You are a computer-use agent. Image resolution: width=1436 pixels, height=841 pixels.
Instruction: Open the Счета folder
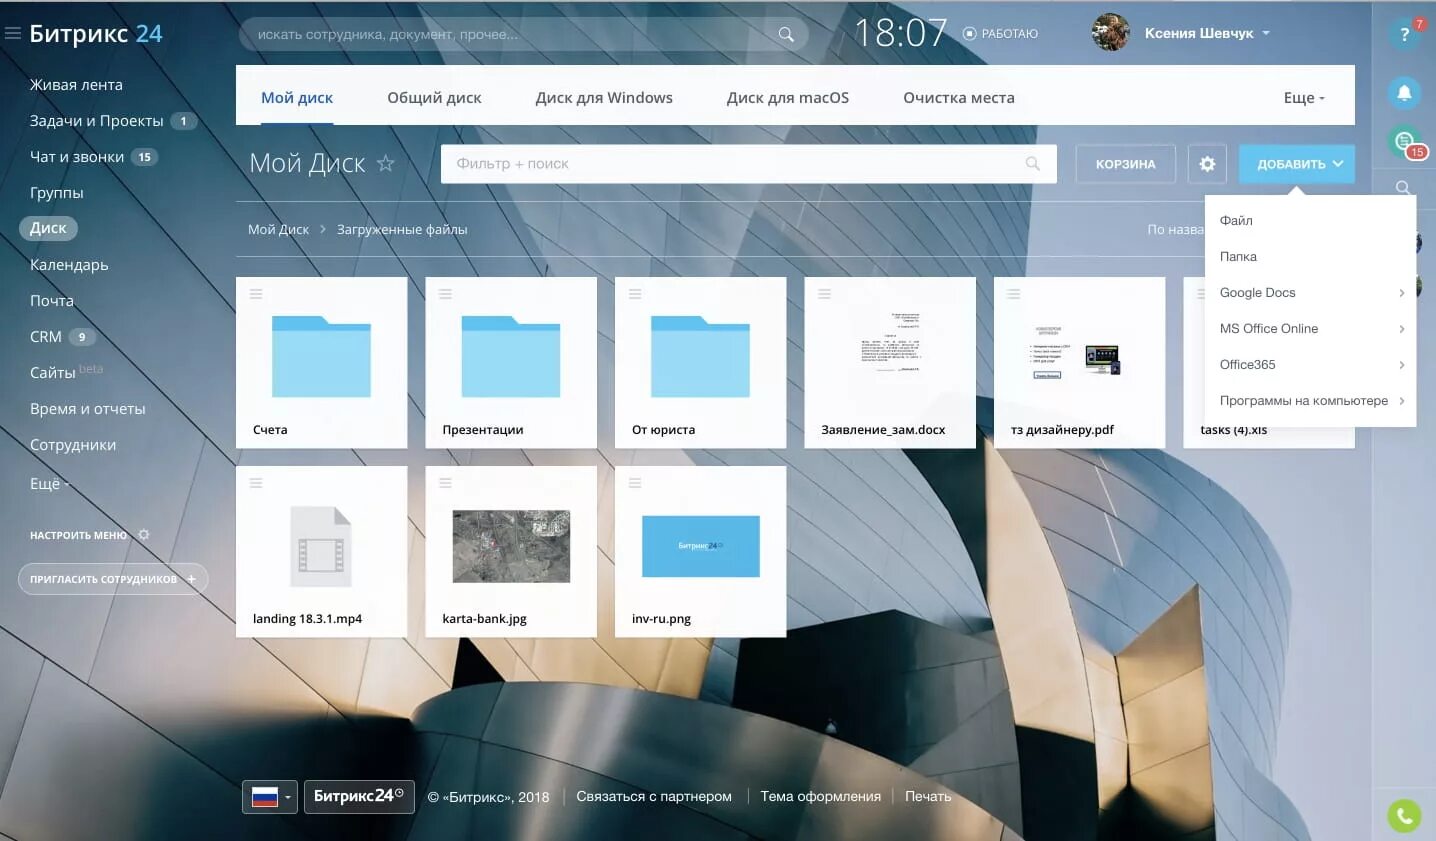coord(321,362)
